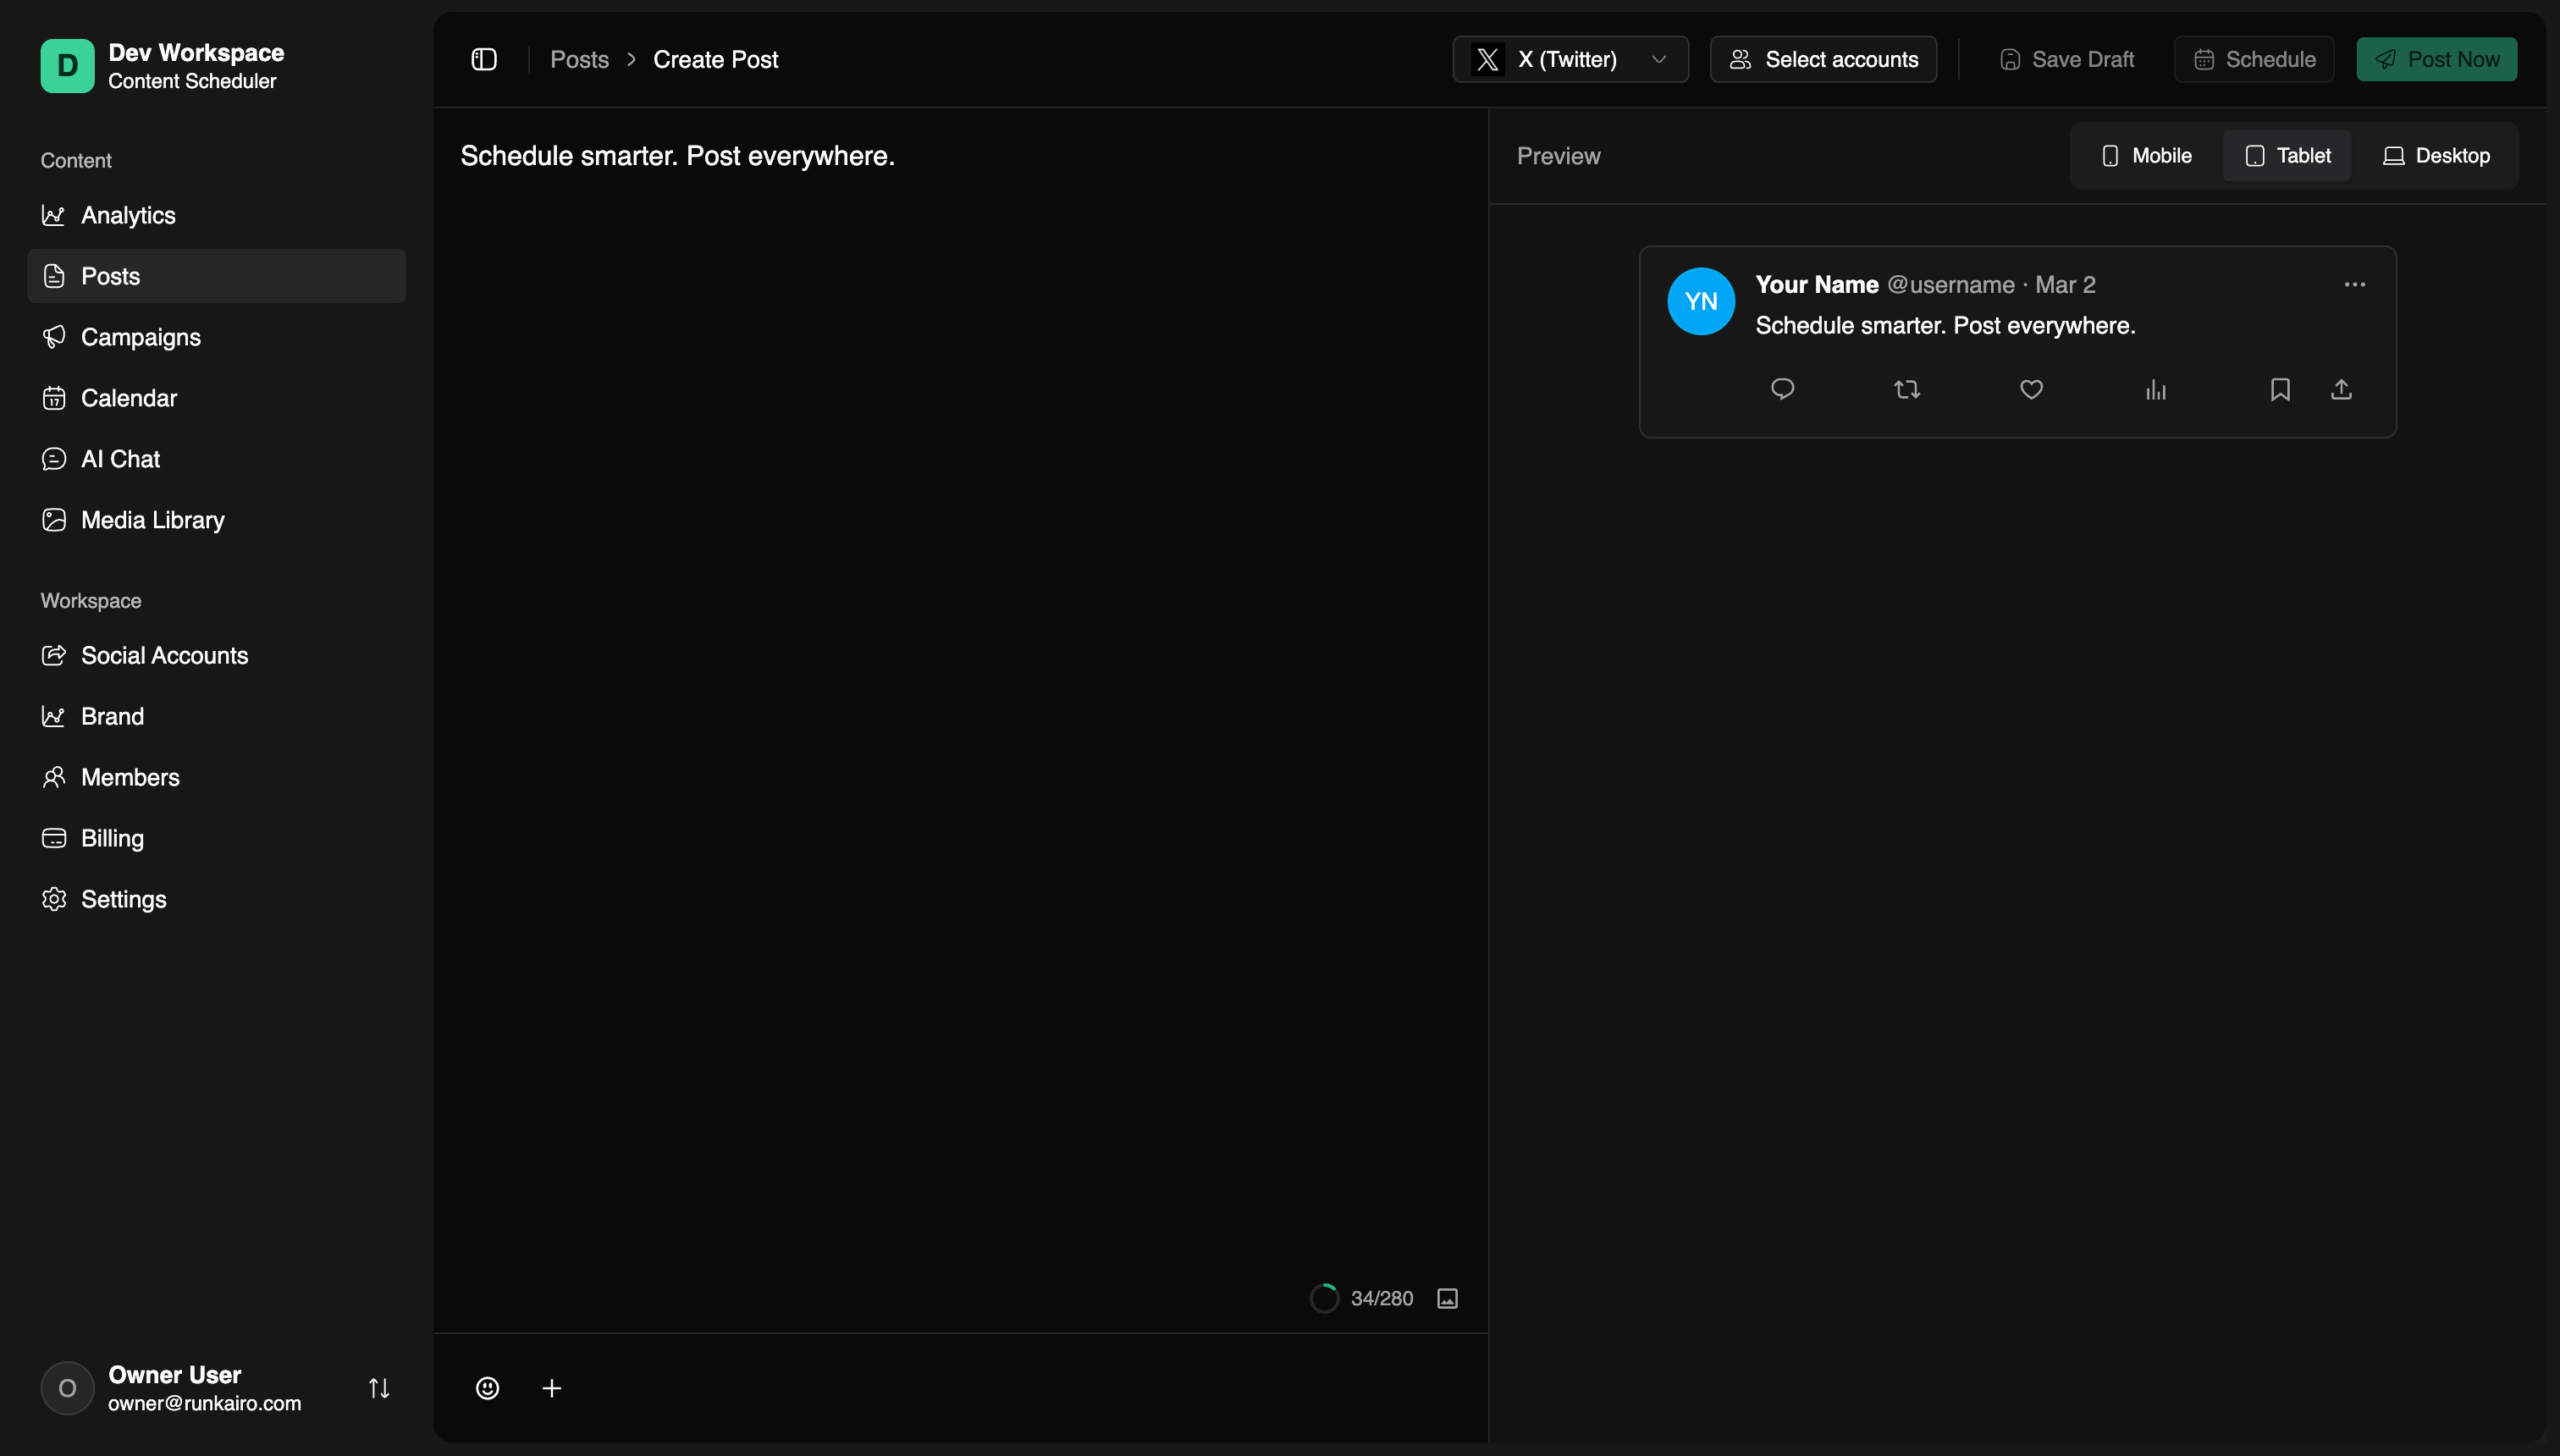Click the Post Now button
This screenshot has width=2560, height=1456.
[2437, 59]
